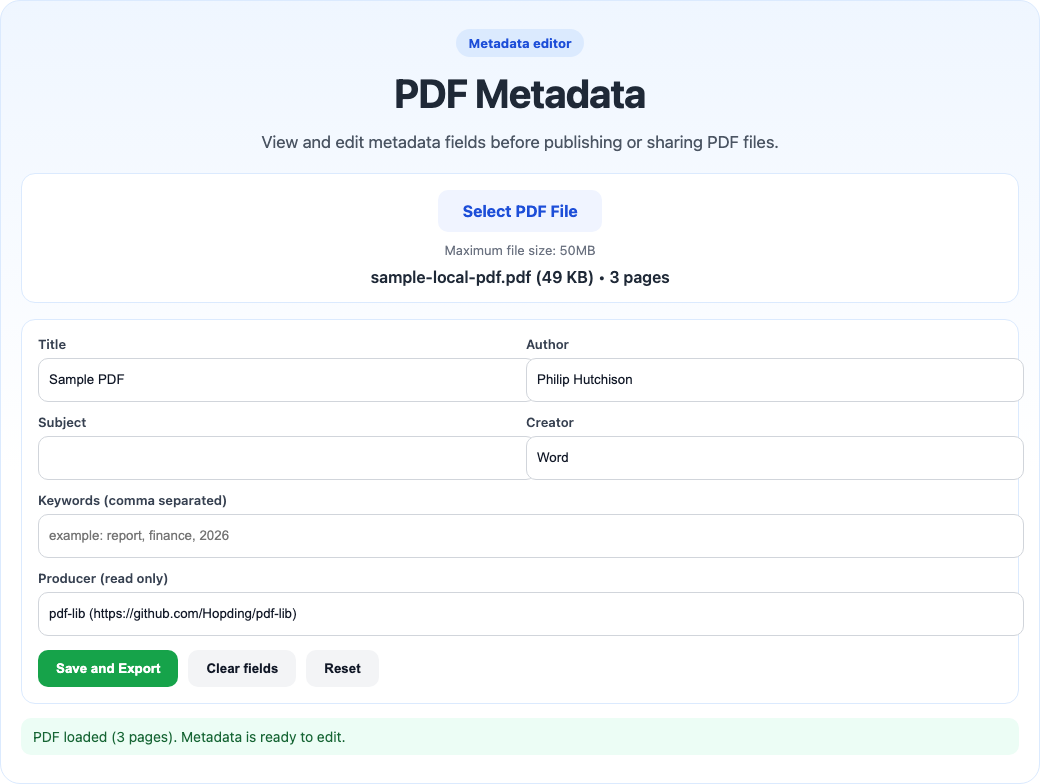
Task: Focus the empty Subject input
Action: point(280,458)
